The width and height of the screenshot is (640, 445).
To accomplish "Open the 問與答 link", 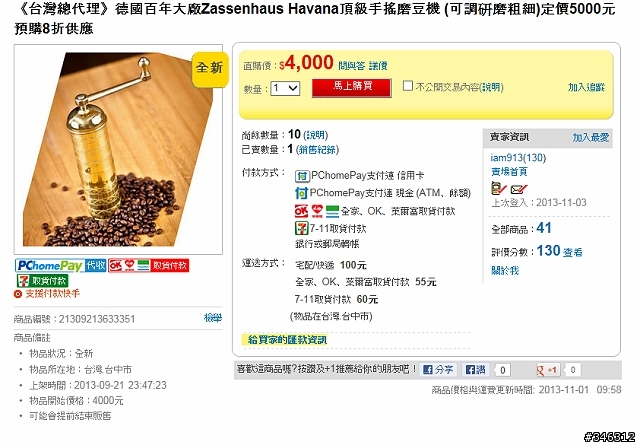I will click(x=351, y=66).
